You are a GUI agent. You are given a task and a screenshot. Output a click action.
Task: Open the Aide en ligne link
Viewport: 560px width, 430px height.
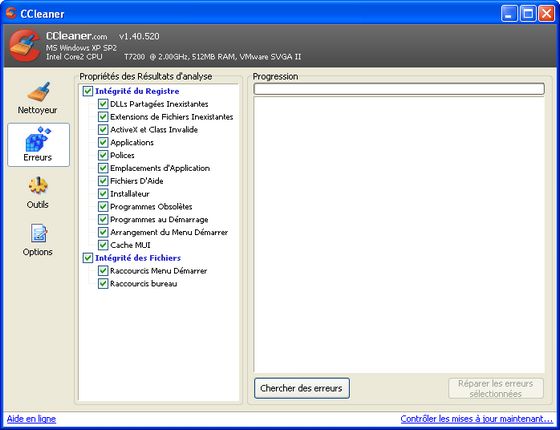(x=31, y=419)
